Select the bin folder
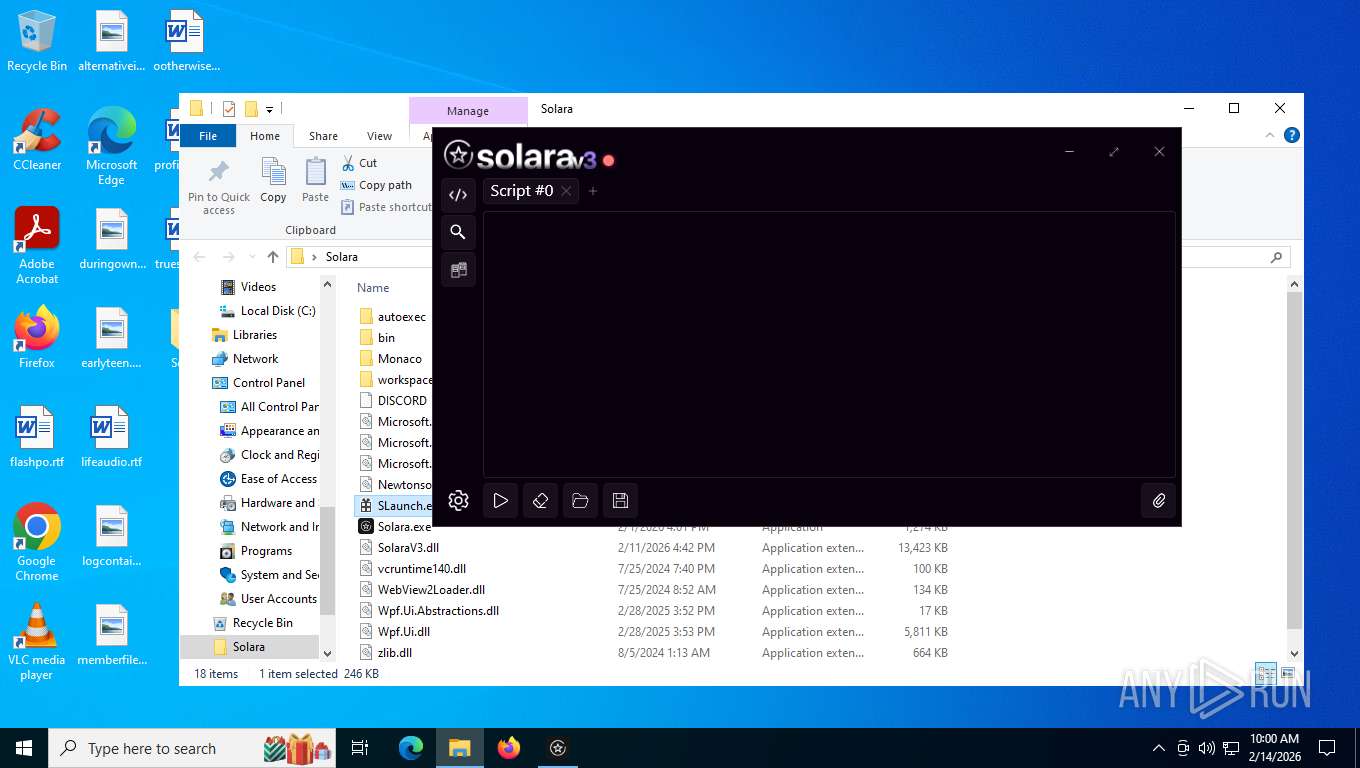The width and height of the screenshot is (1360, 768). 386,338
